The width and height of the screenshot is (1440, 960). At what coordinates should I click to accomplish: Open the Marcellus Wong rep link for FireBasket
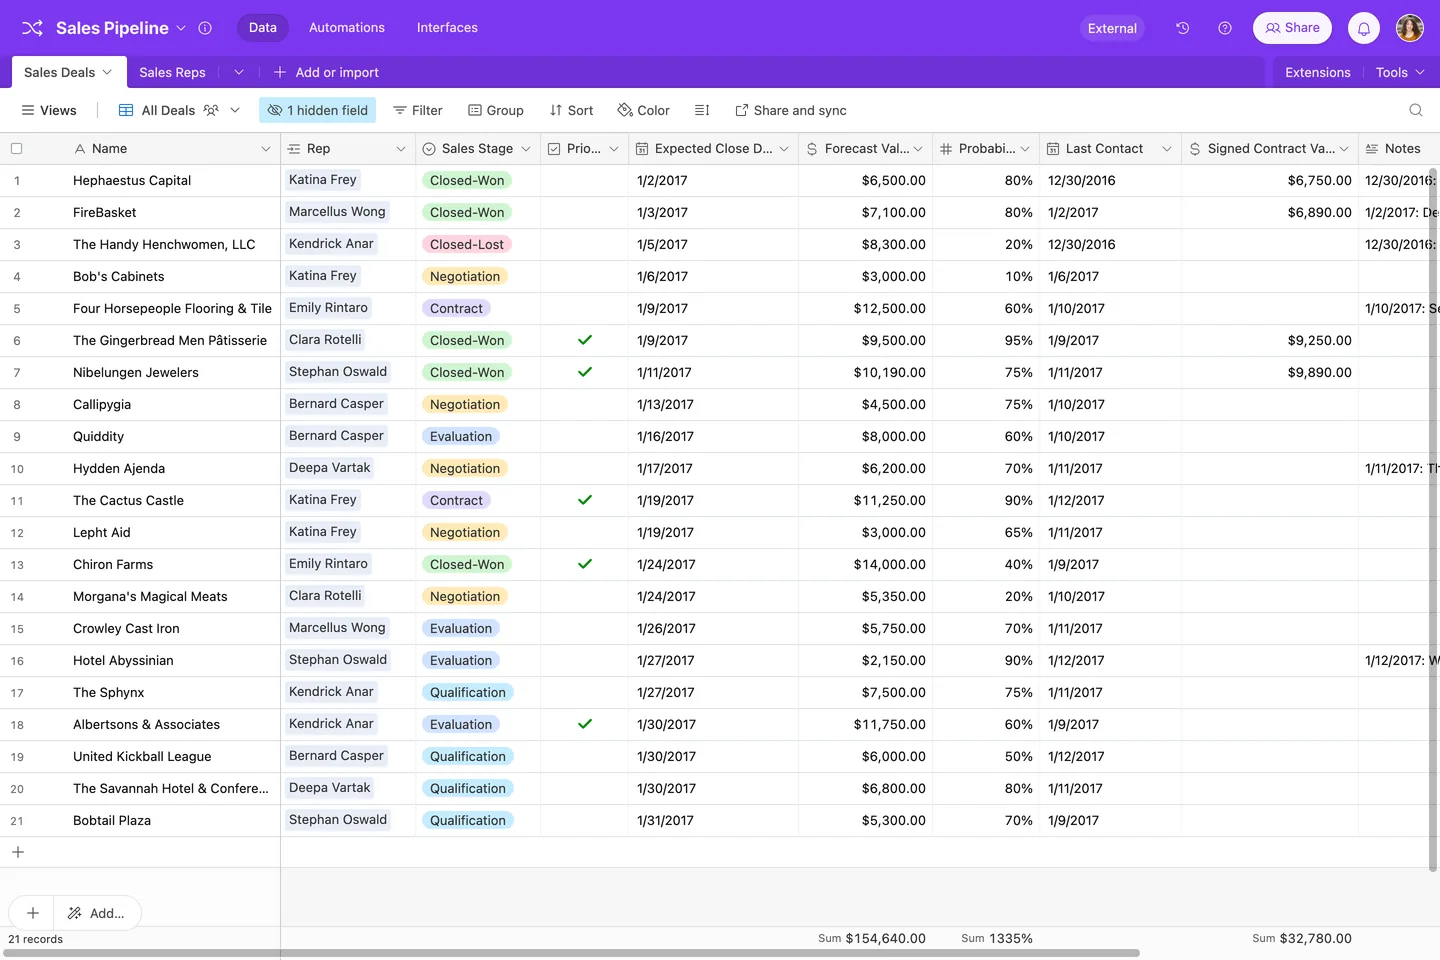click(x=337, y=212)
